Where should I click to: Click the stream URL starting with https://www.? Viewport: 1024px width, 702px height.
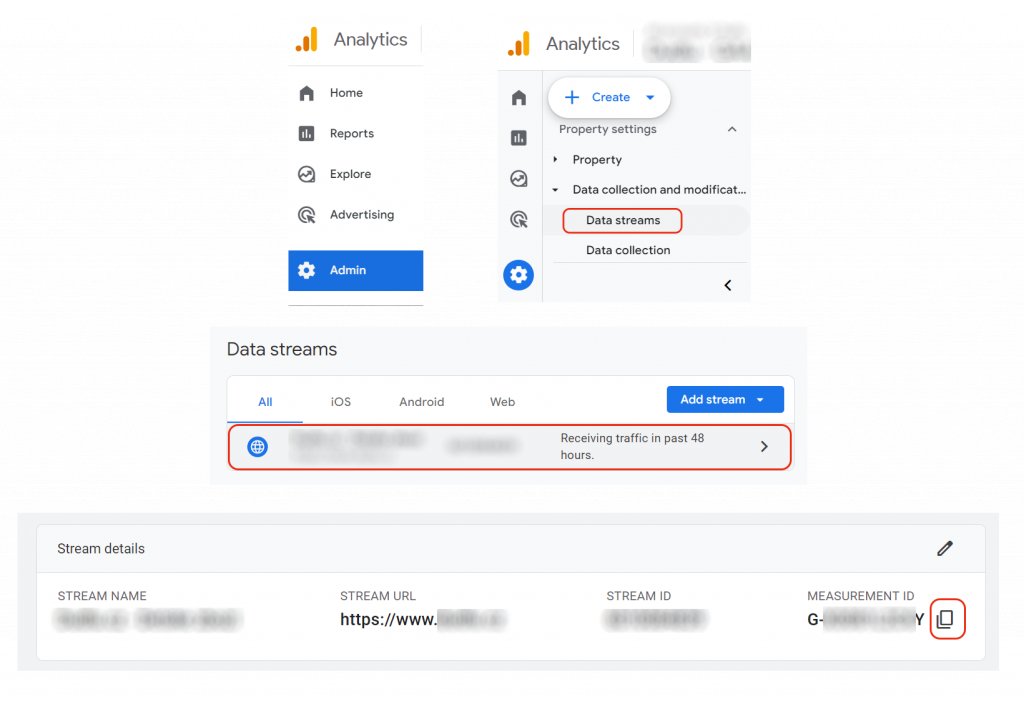point(423,619)
